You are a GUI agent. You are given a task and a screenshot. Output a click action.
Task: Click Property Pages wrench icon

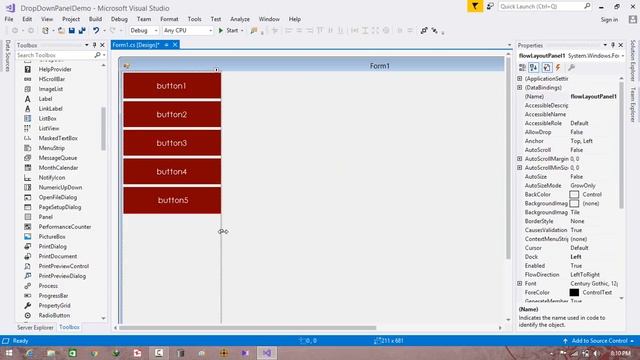571,68
